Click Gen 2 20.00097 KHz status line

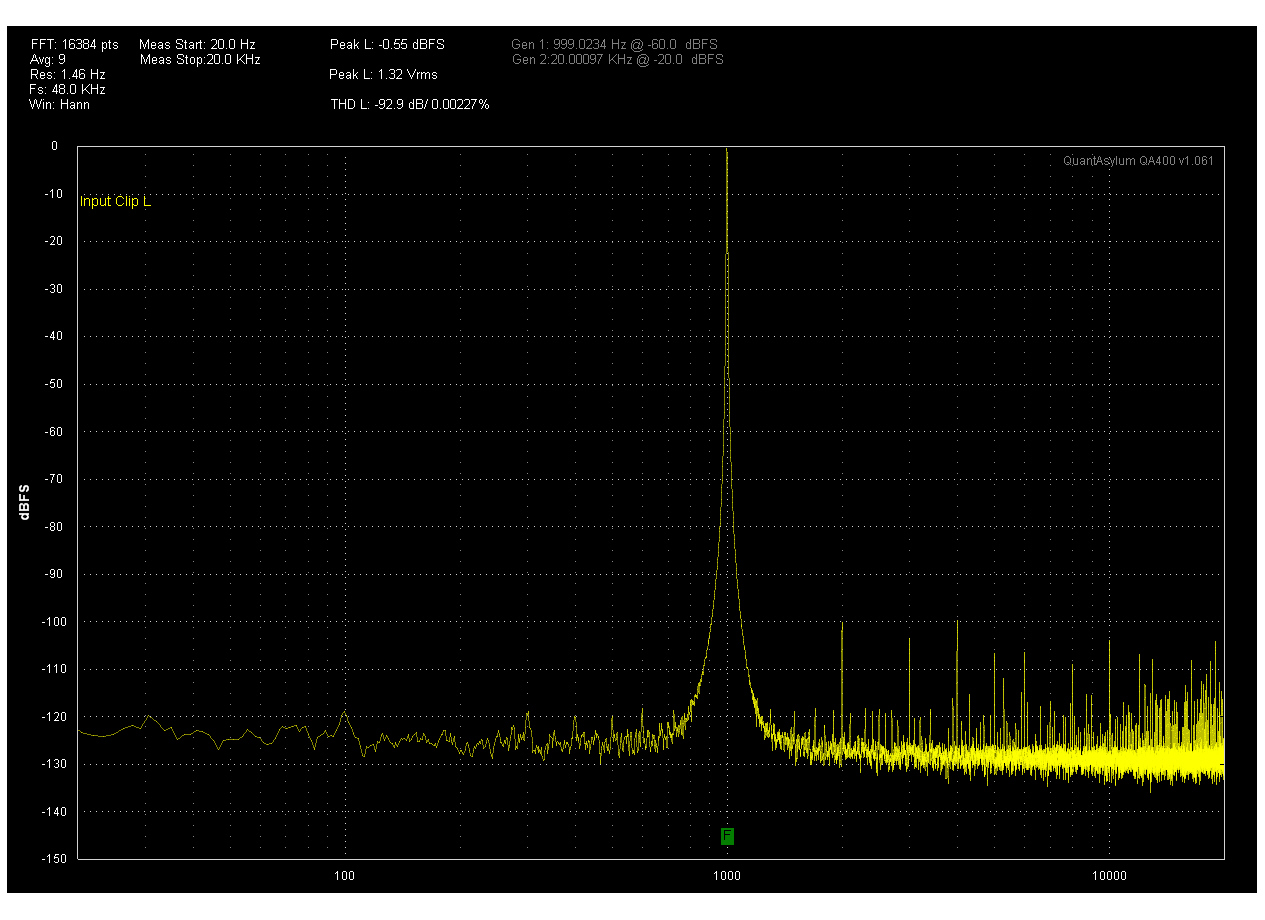point(618,60)
